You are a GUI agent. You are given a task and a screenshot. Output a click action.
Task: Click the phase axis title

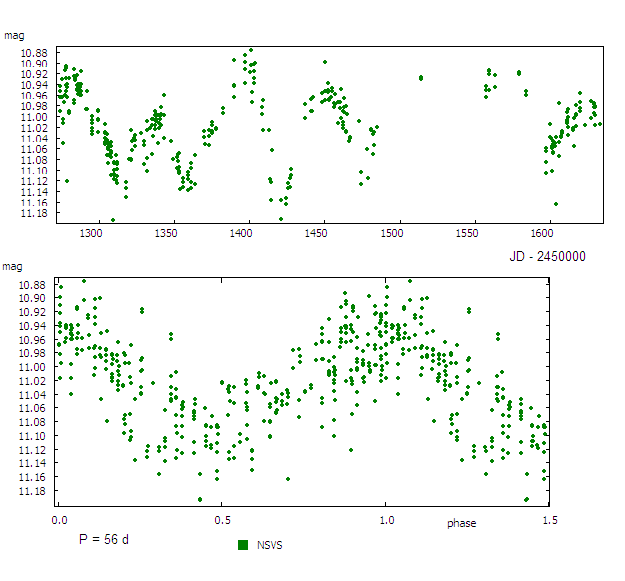click(x=461, y=523)
